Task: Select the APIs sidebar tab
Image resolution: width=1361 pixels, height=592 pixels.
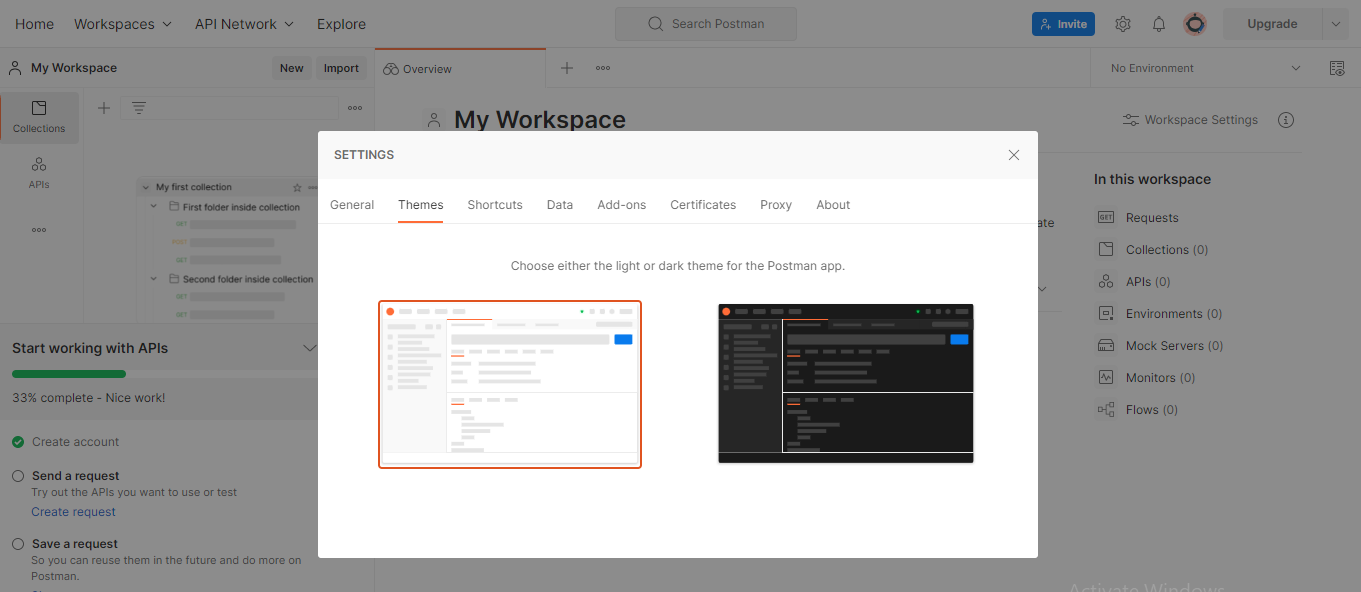Action: pos(39,172)
